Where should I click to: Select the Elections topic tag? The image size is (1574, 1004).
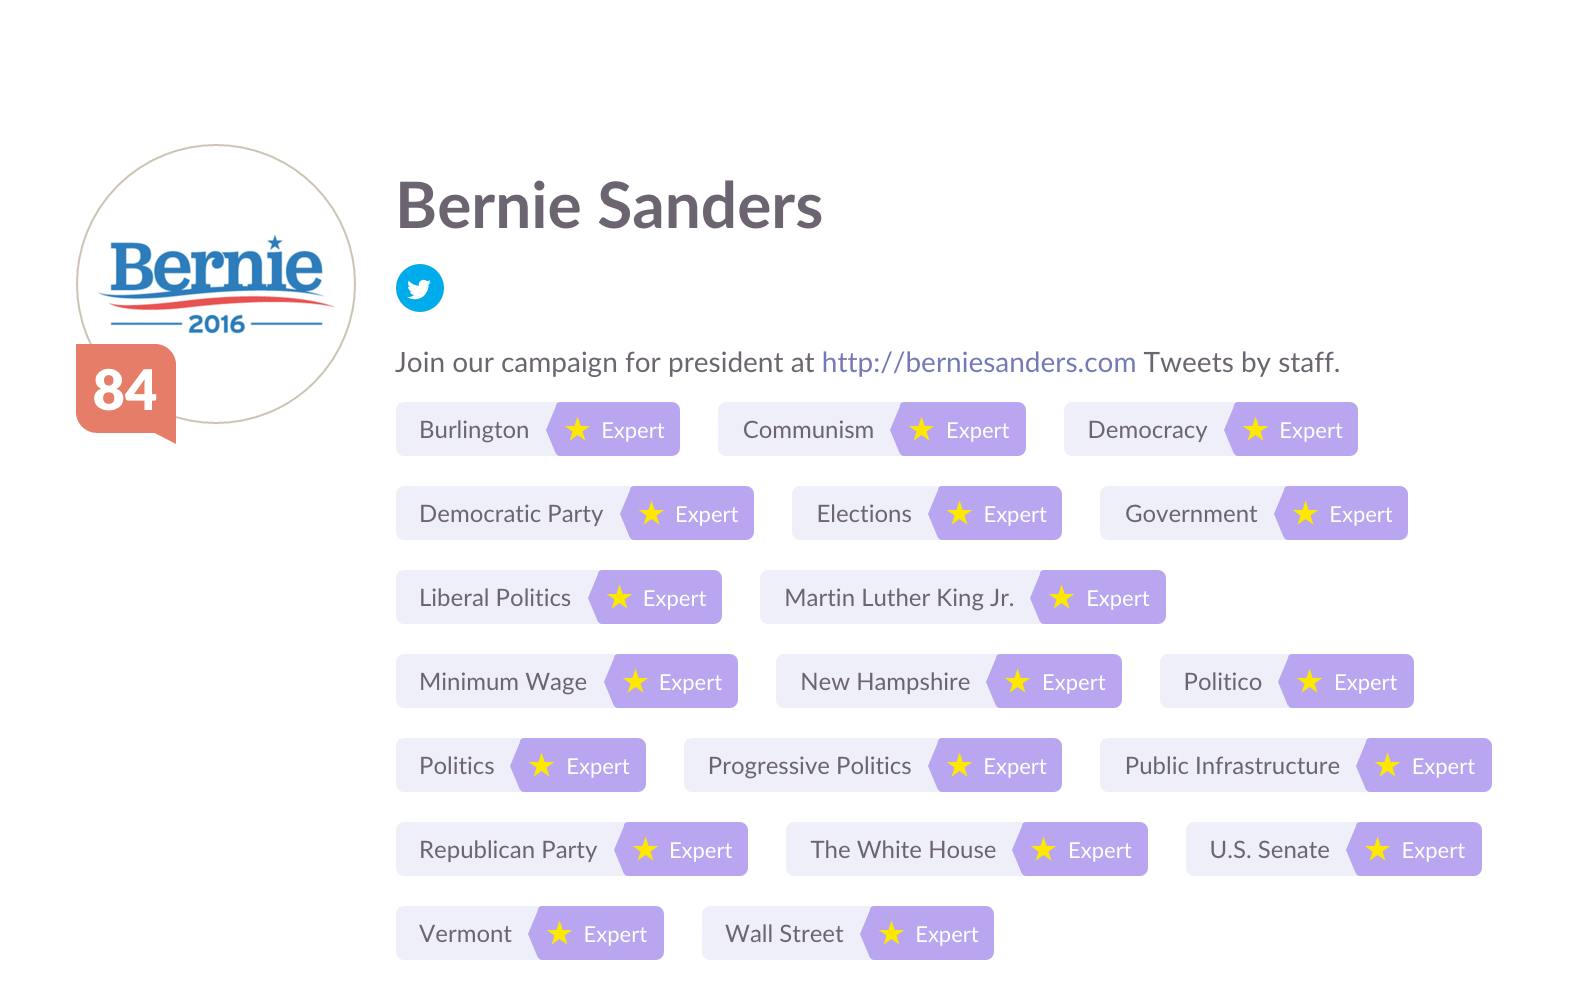click(x=864, y=514)
